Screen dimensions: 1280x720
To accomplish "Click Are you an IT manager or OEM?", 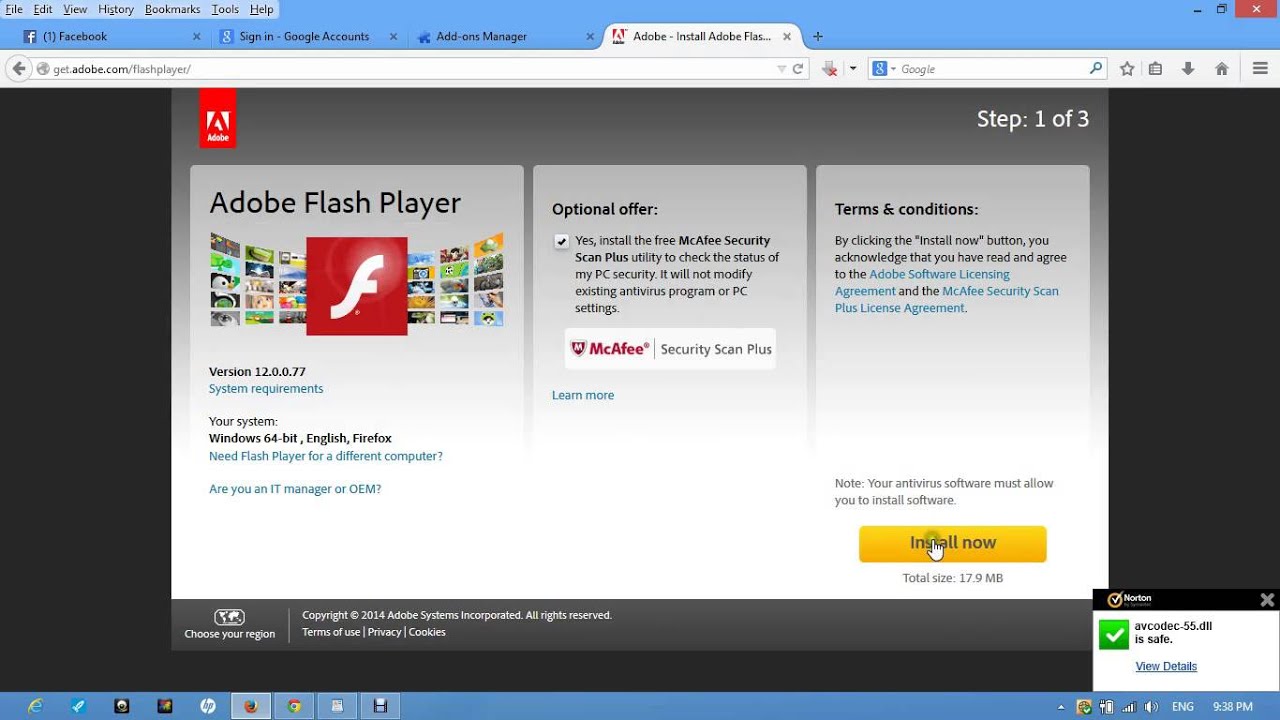I will coord(295,489).
